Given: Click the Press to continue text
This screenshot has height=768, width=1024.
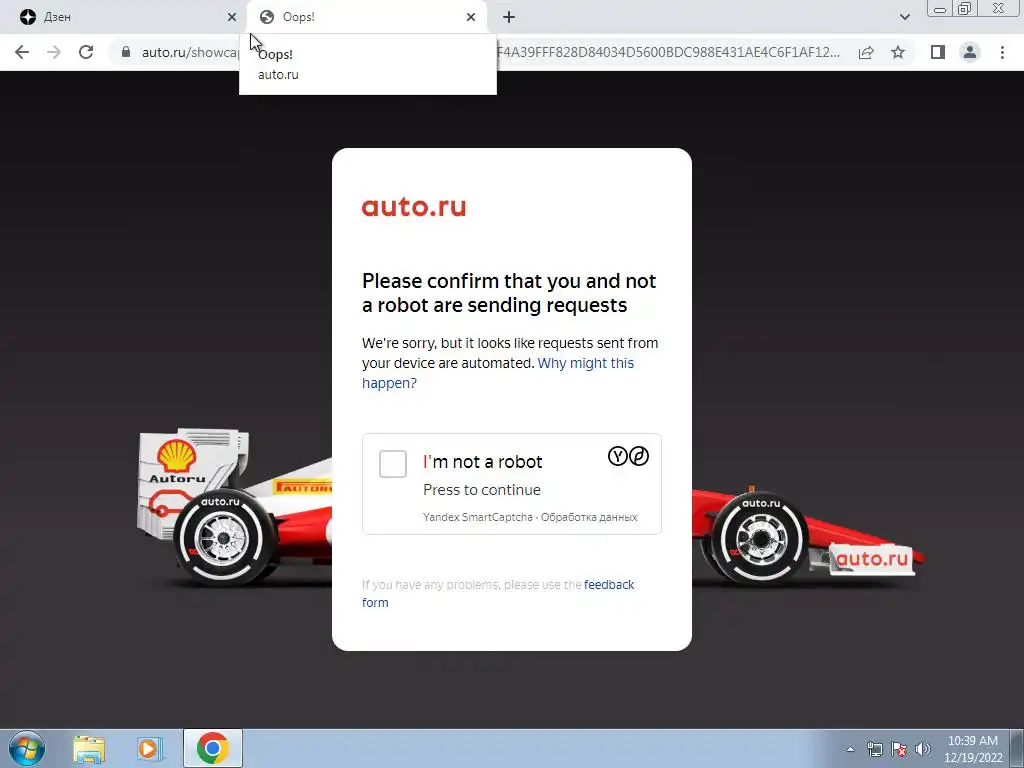Looking at the screenshot, I should click(482, 490).
